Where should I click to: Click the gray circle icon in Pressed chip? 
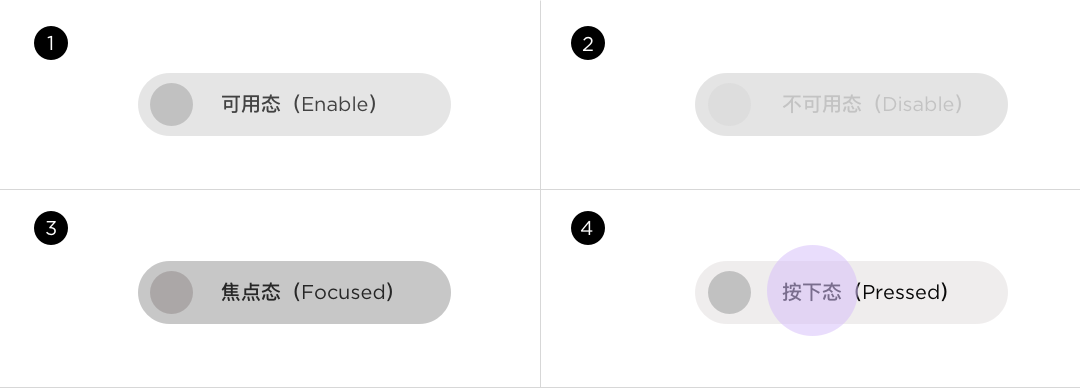(729, 292)
